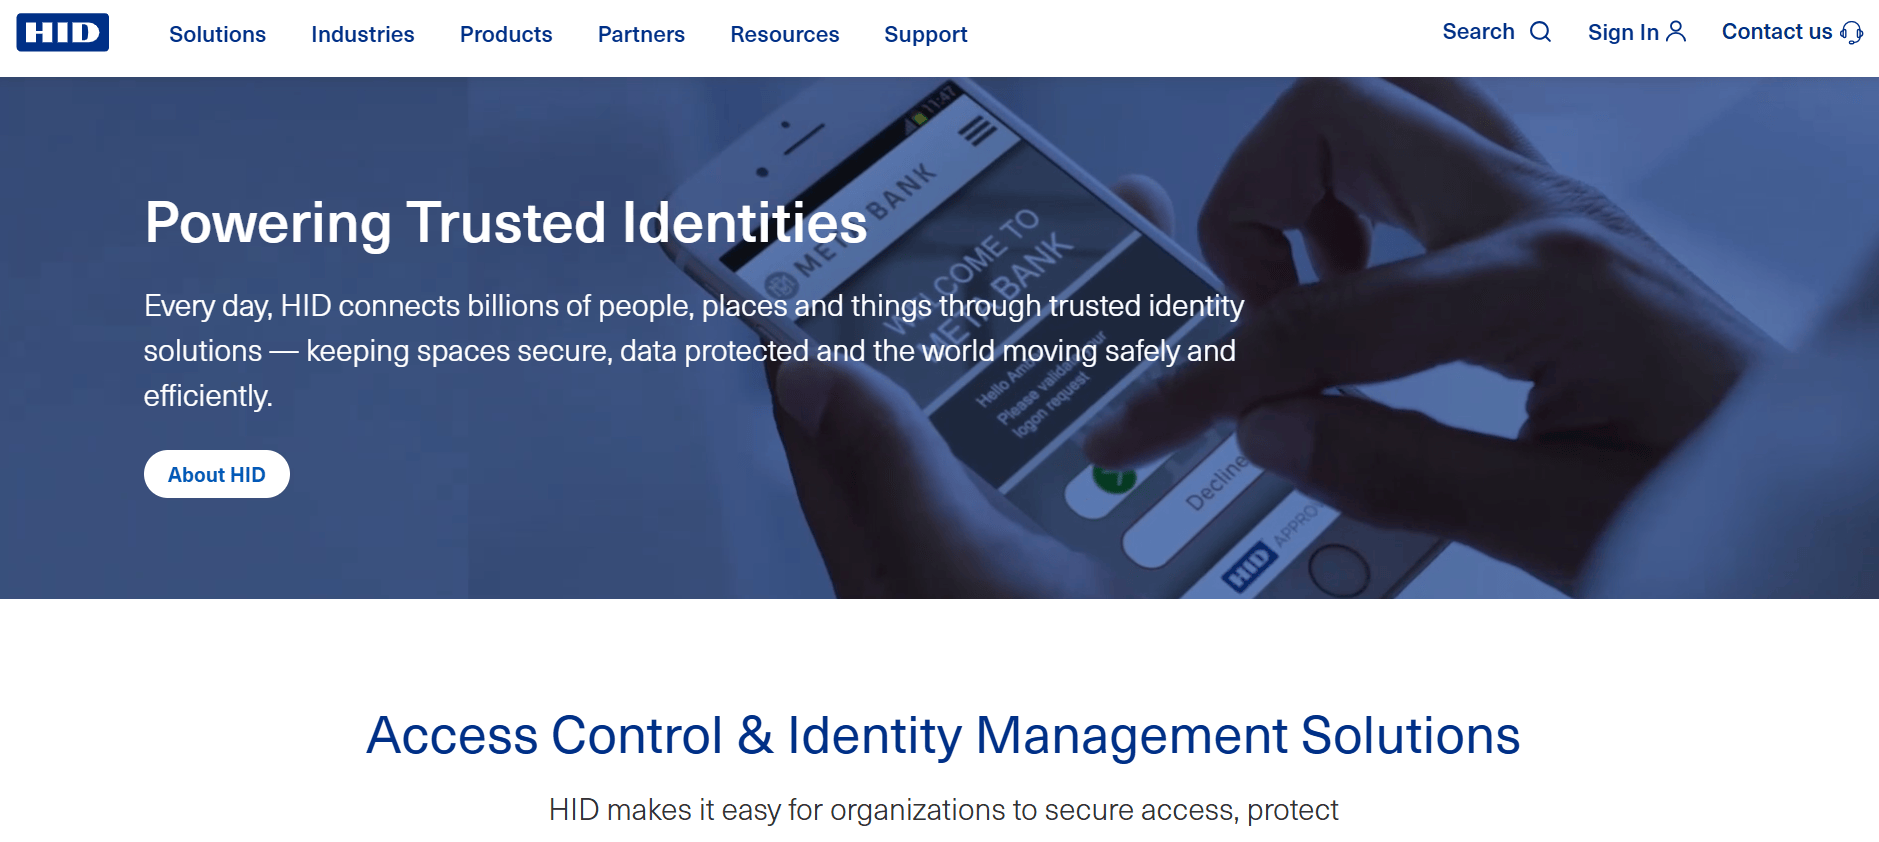Image resolution: width=1879 pixels, height=842 pixels.
Task: Click the HID makes it easy subtitle text
Action: pyautogui.click(x=943, y=810)
